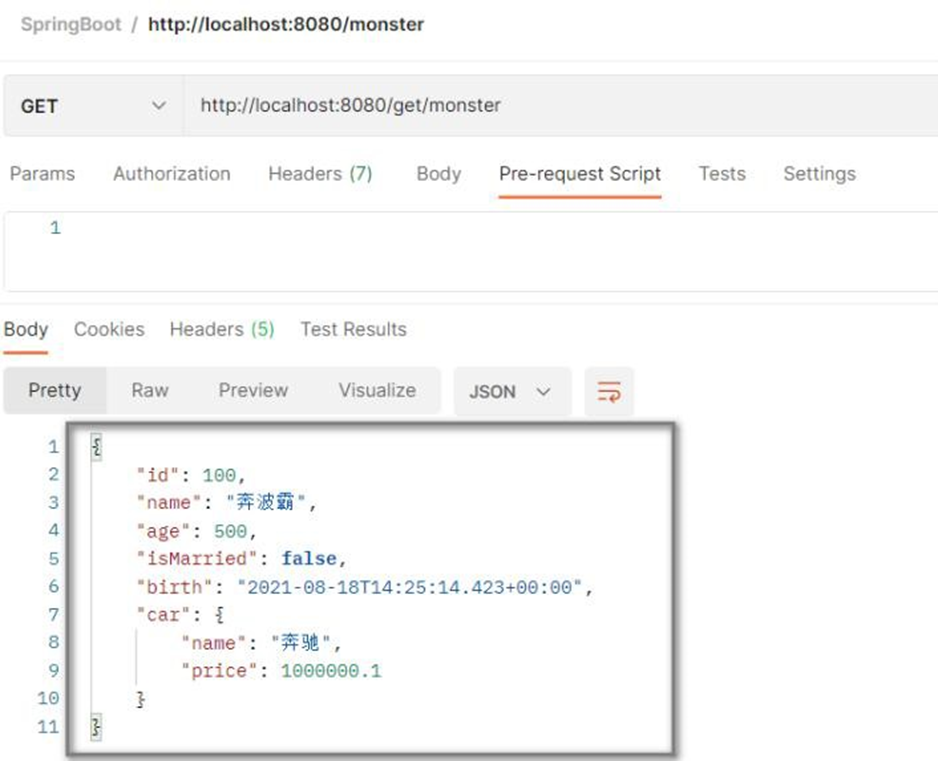Select the Preview response view
The width and height of the screenshot is (938, 761).
click(253, 391)
